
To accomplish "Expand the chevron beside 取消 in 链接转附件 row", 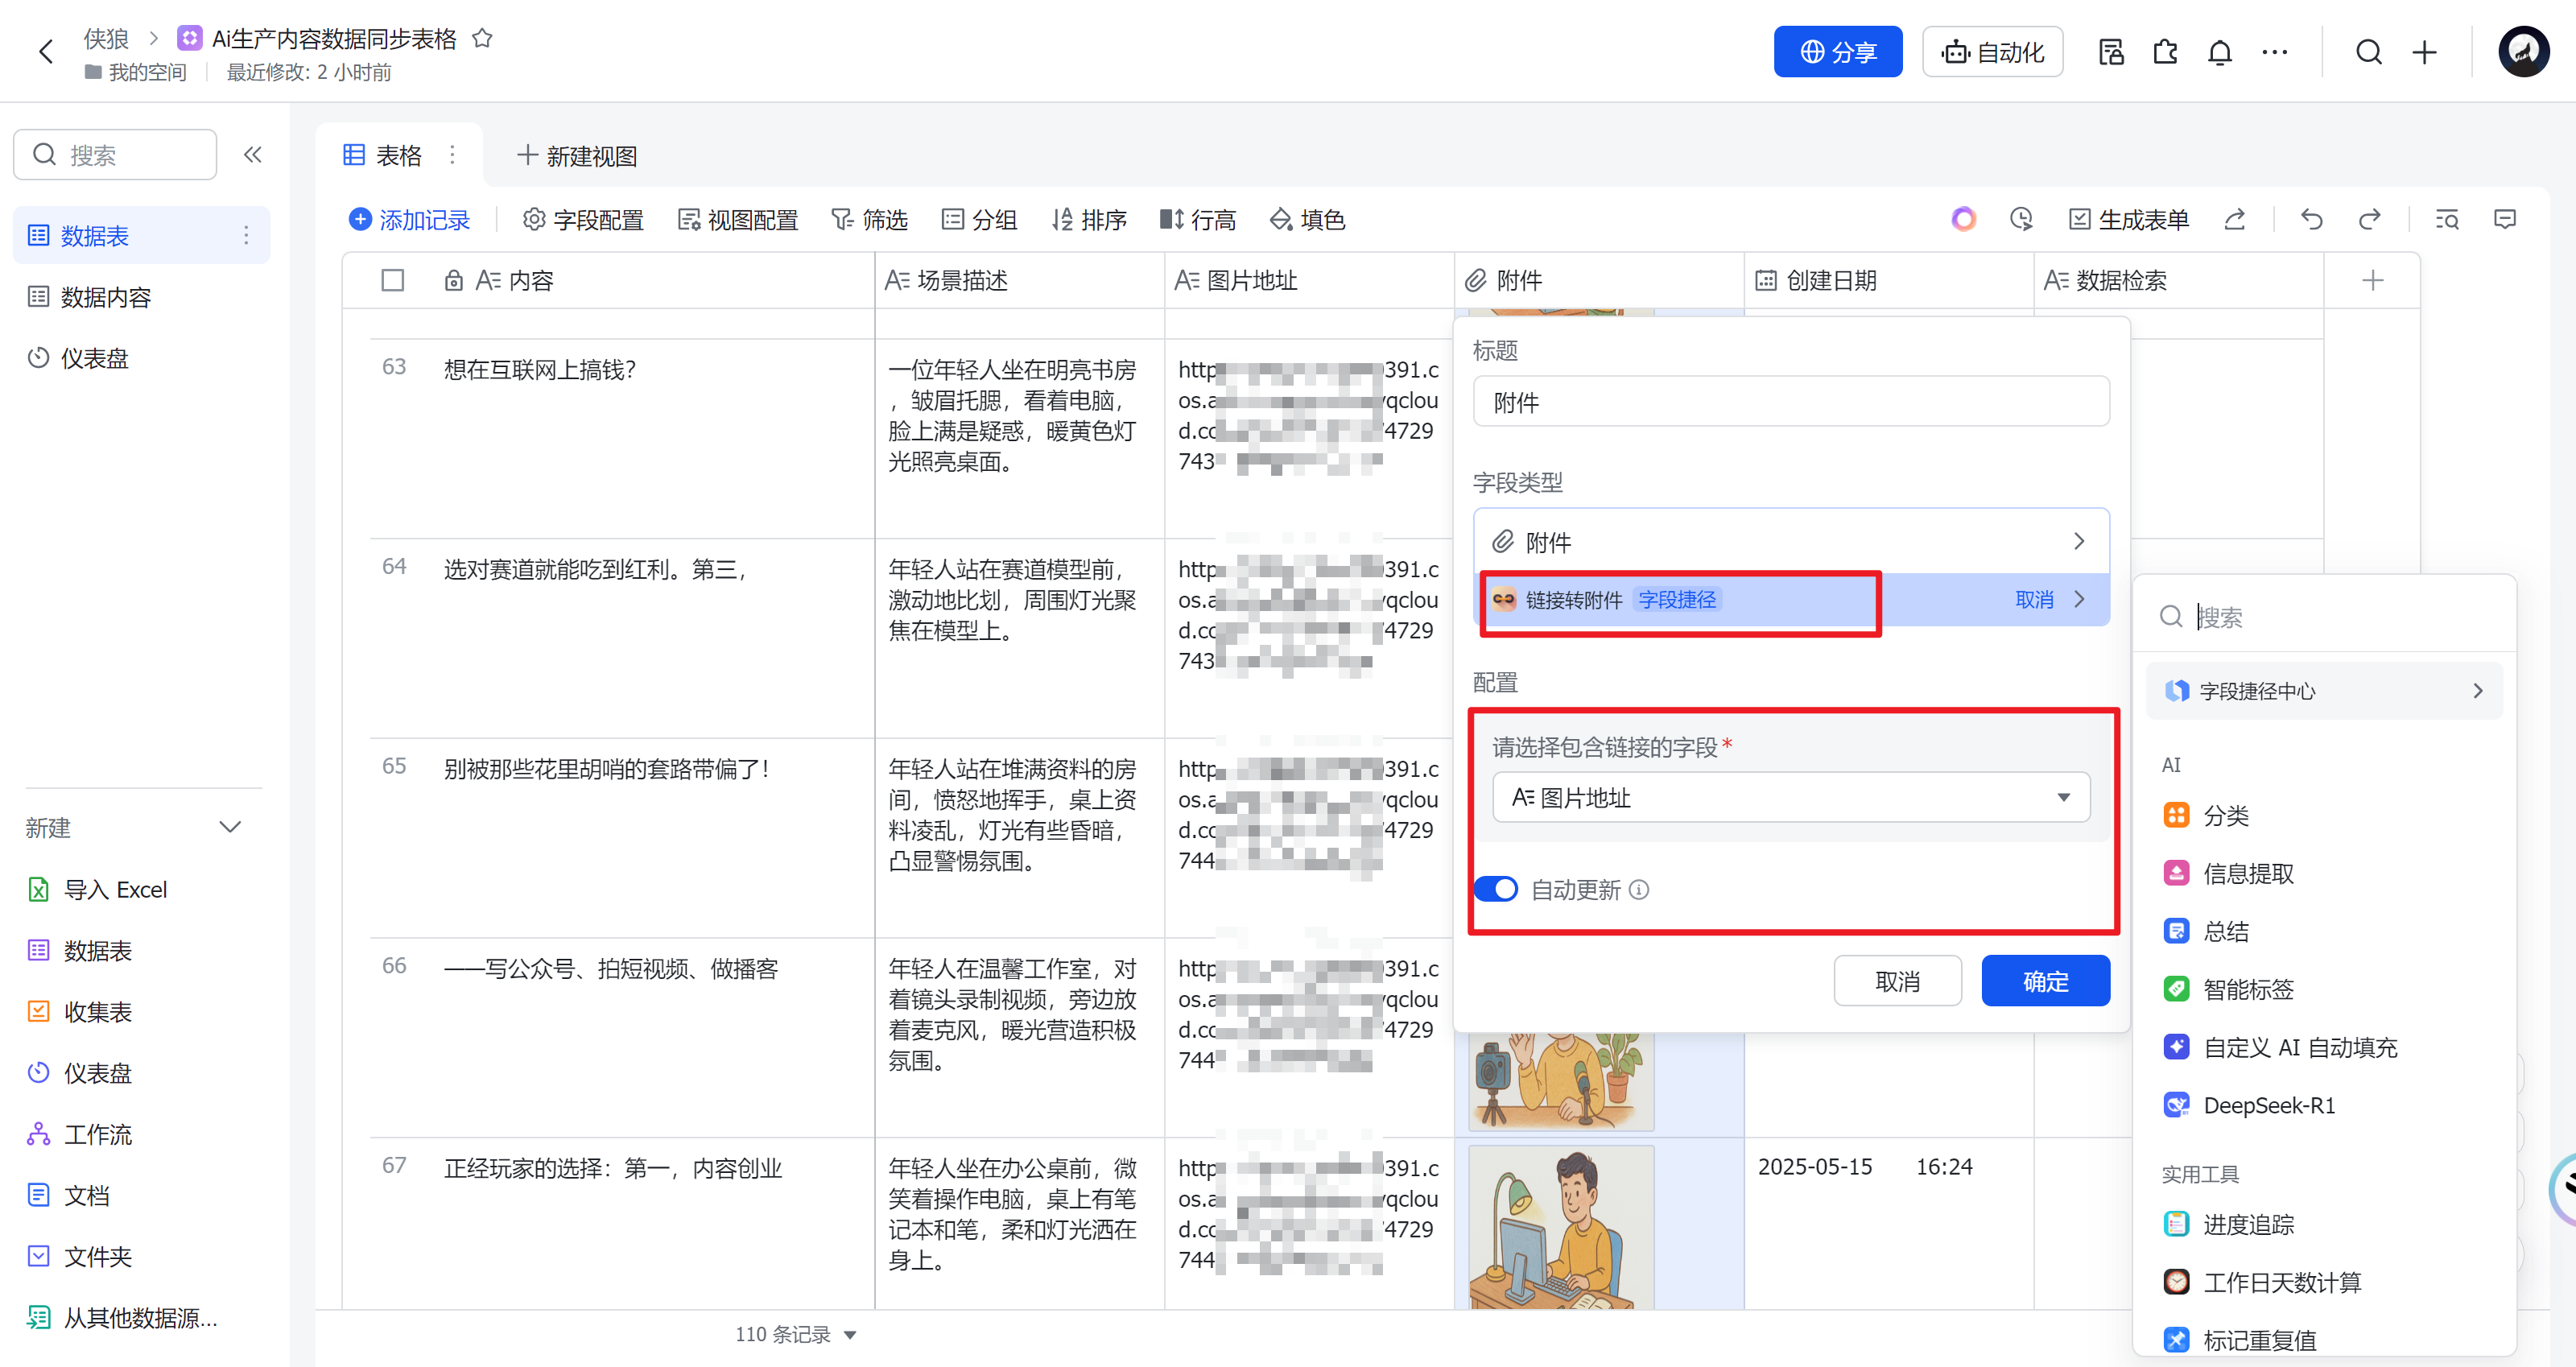I will coord(2081,600).
